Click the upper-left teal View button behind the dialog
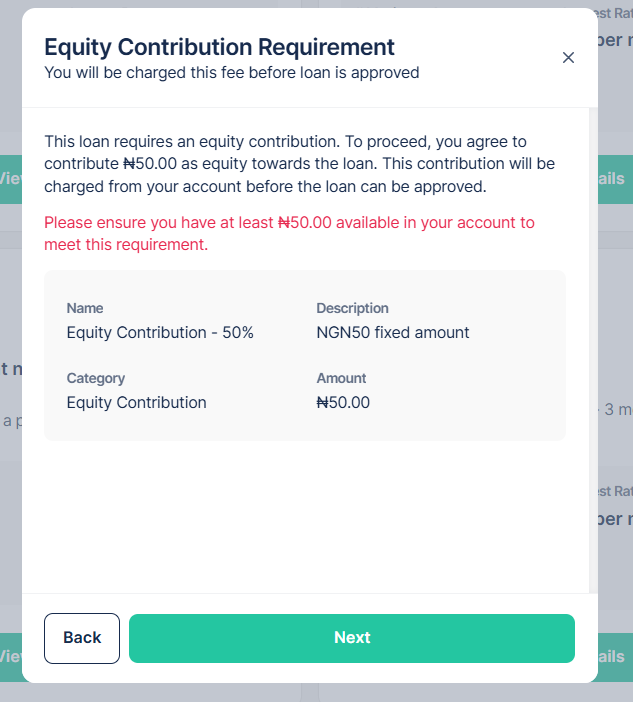This screenshot has height=702, width=633. tap(11, 179)
